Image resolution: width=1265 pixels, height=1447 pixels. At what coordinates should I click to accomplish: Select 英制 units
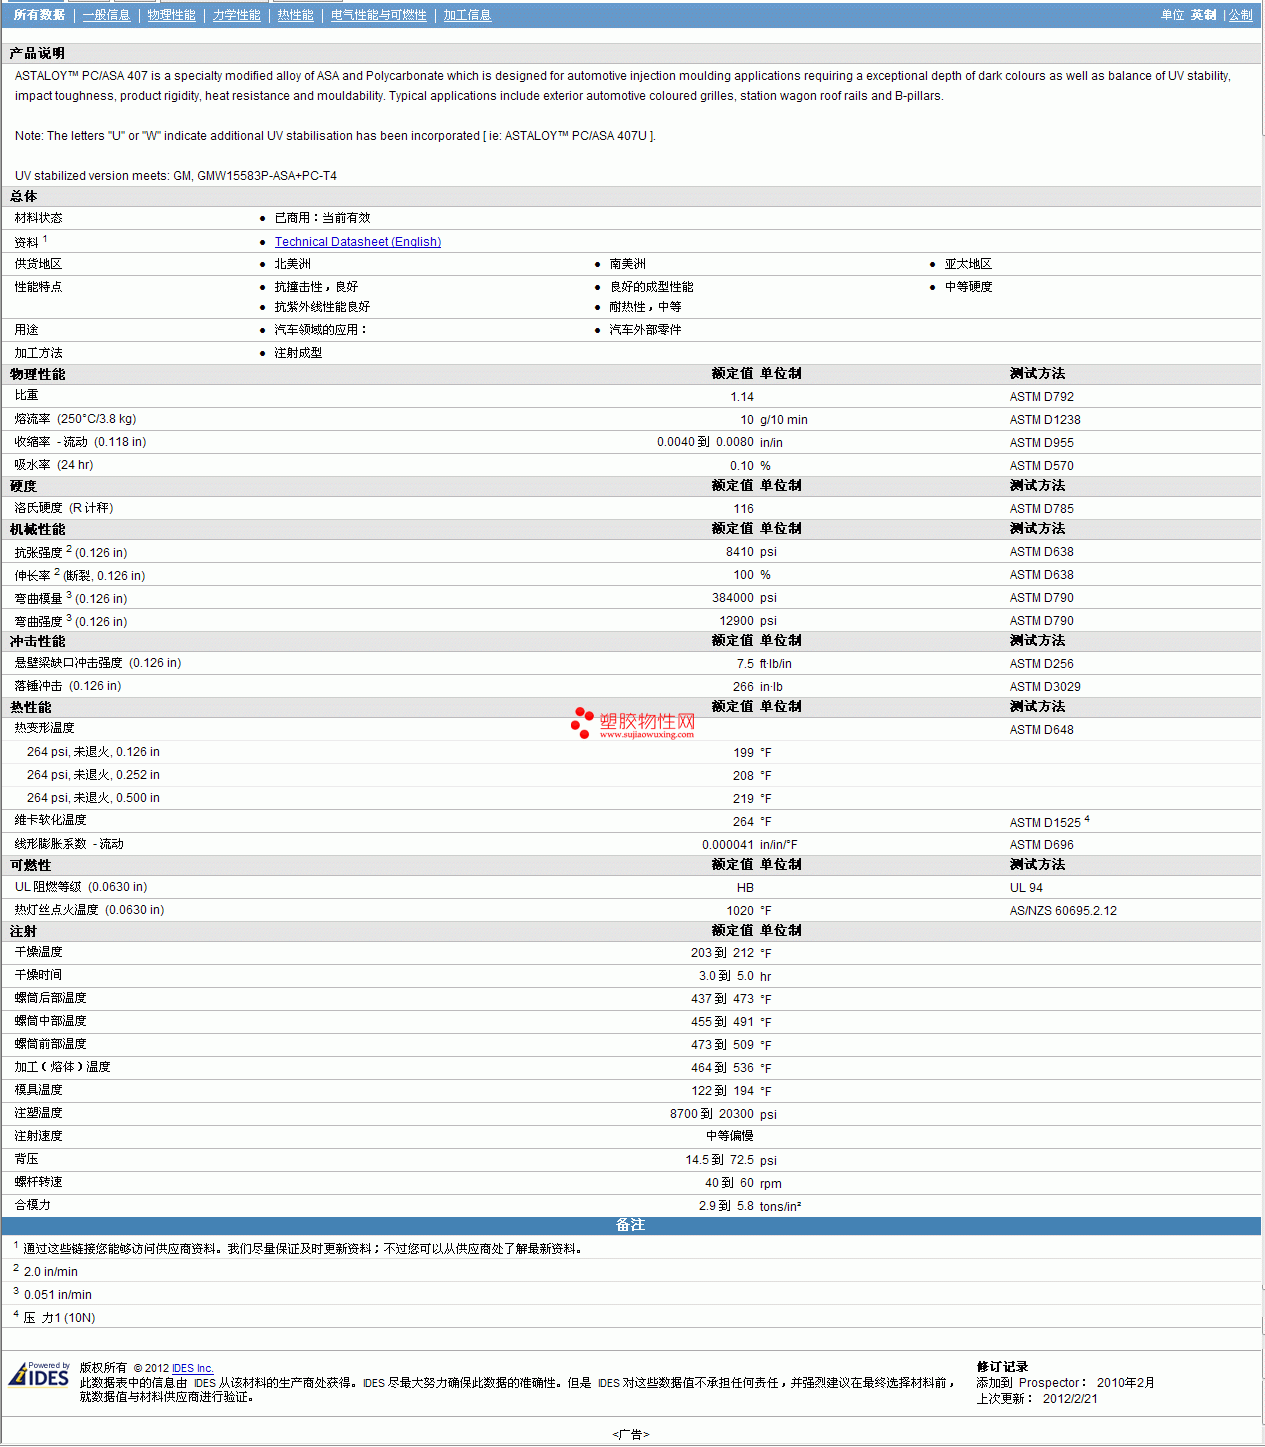click(1203, 15)
